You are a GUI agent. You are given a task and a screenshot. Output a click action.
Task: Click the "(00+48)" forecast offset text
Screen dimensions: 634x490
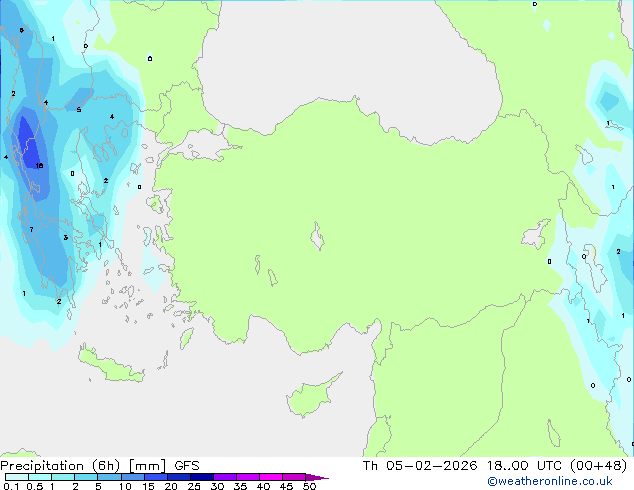tap(598, 466)
